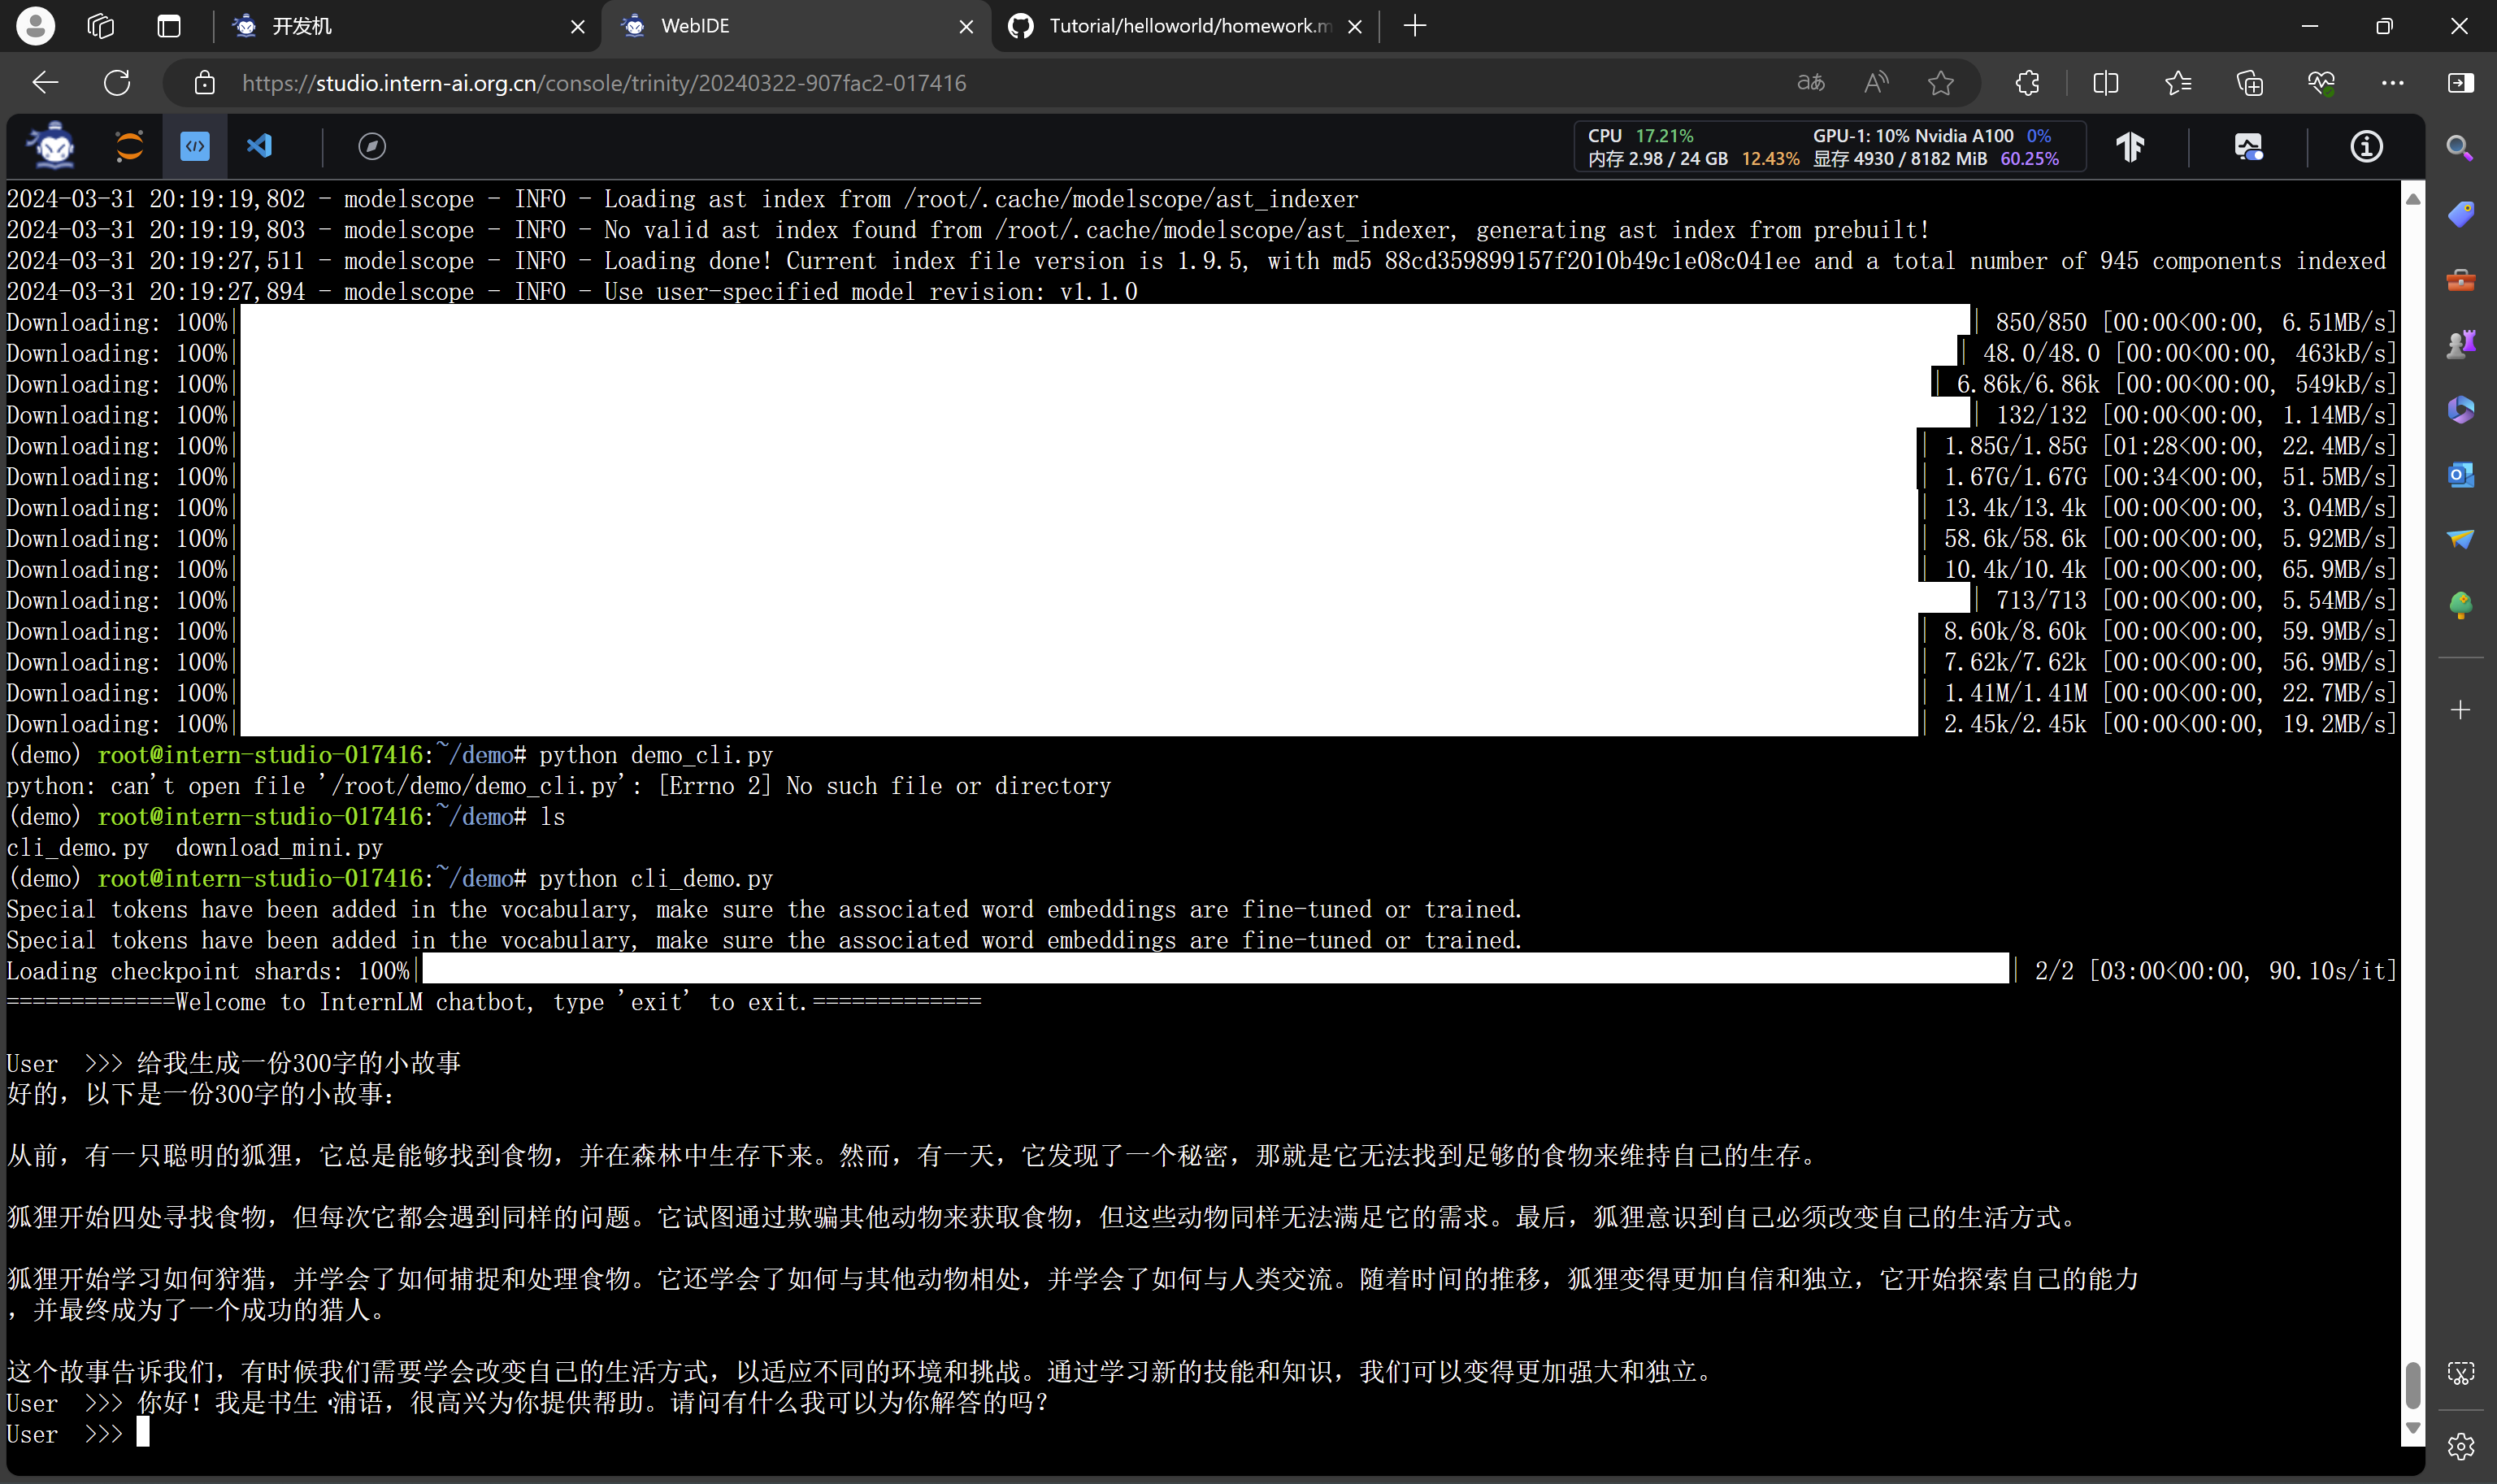2497x1484 pixels.
Task: Open the info icon in toolbar
Action: click(2365, 147)
